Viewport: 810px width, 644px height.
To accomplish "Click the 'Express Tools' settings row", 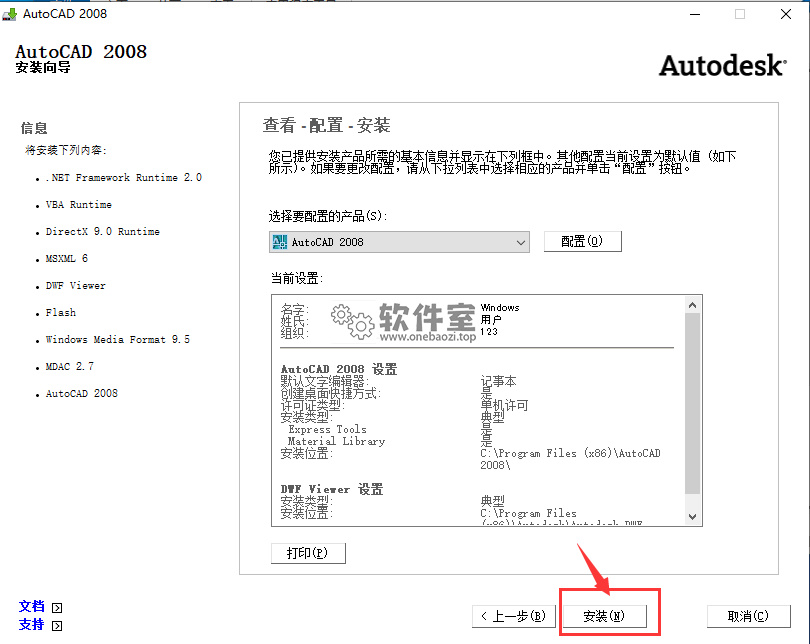I will click(x=328, y=430).
